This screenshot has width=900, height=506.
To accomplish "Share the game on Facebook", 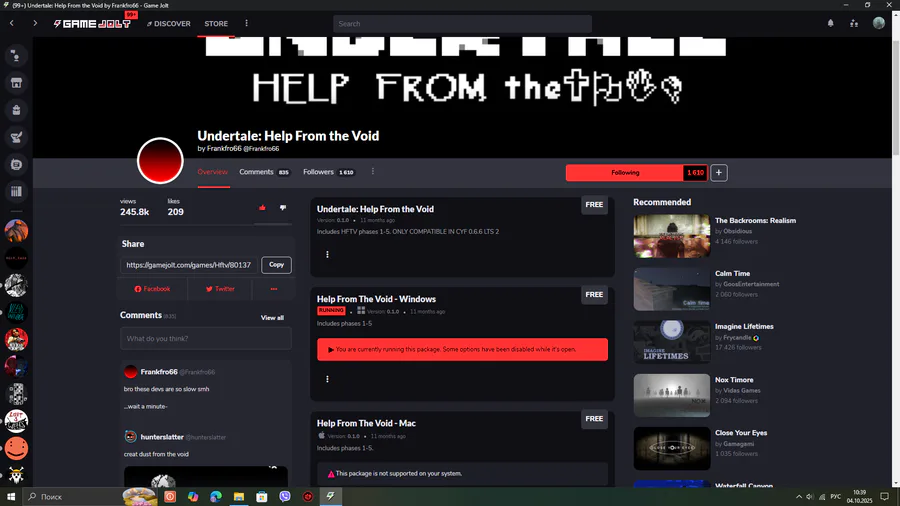I will pos(152,289).
